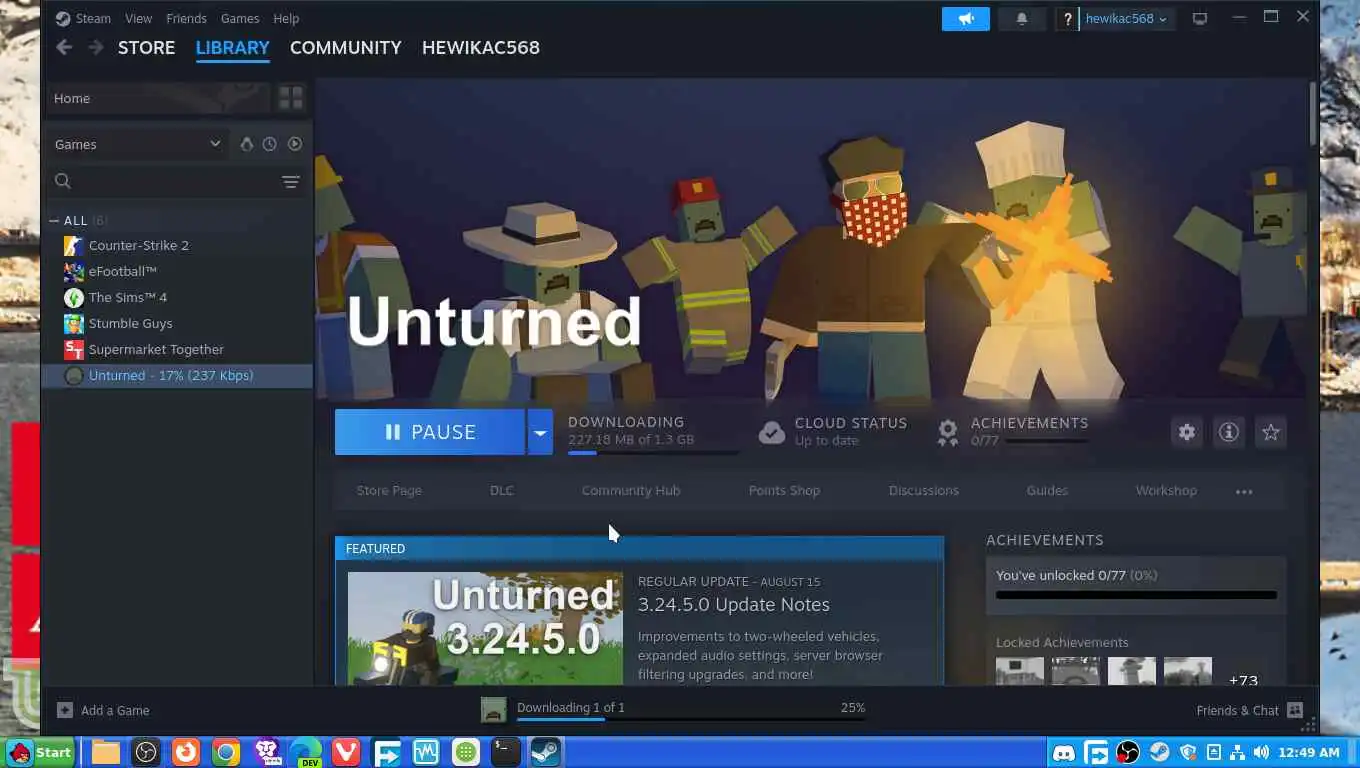This screenshot has height=768, width=1360.
Task: Click the forward navigation arrow
Action: coord(96,47)
